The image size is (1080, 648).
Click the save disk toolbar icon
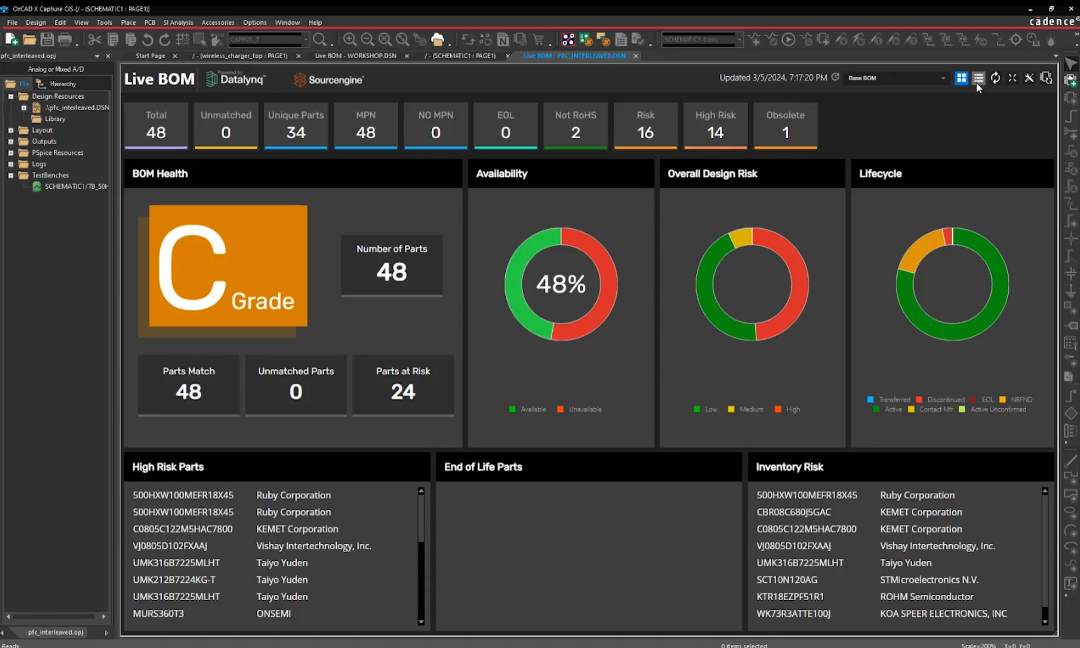click(47, 40)
